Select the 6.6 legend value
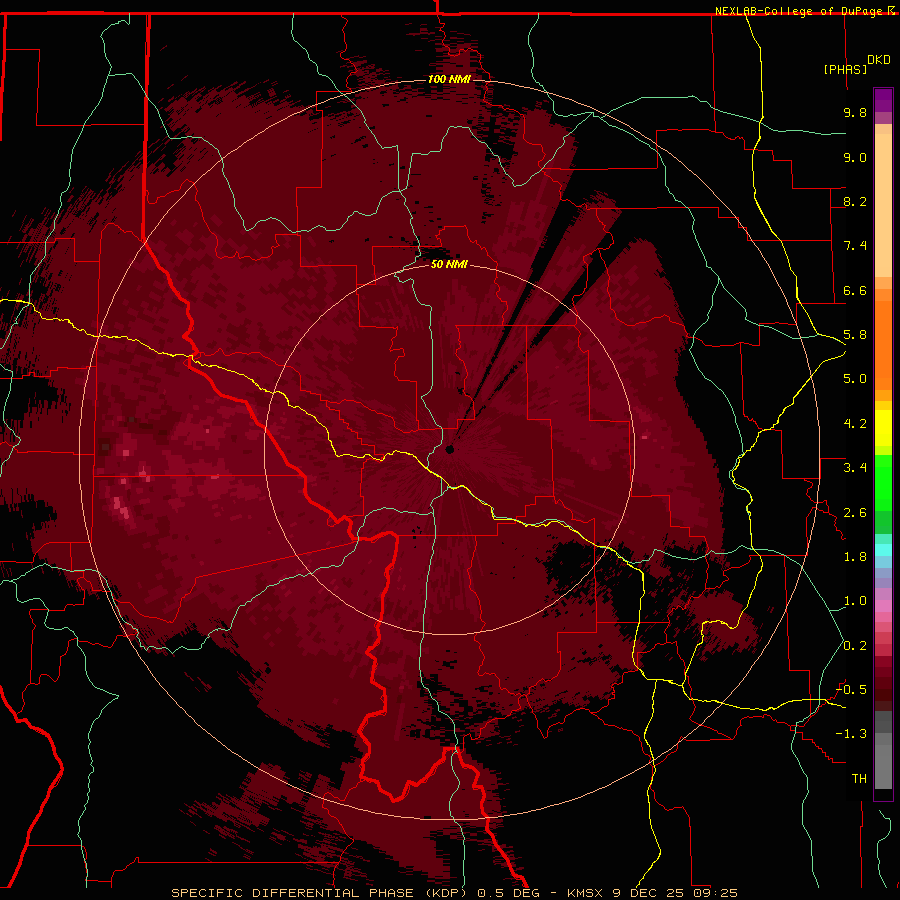The height and width of the screenshot is (900, 900). coord(855,290)
